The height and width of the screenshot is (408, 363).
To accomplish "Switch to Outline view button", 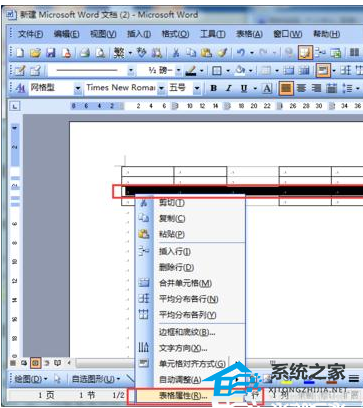I will [x=47, y=363].
